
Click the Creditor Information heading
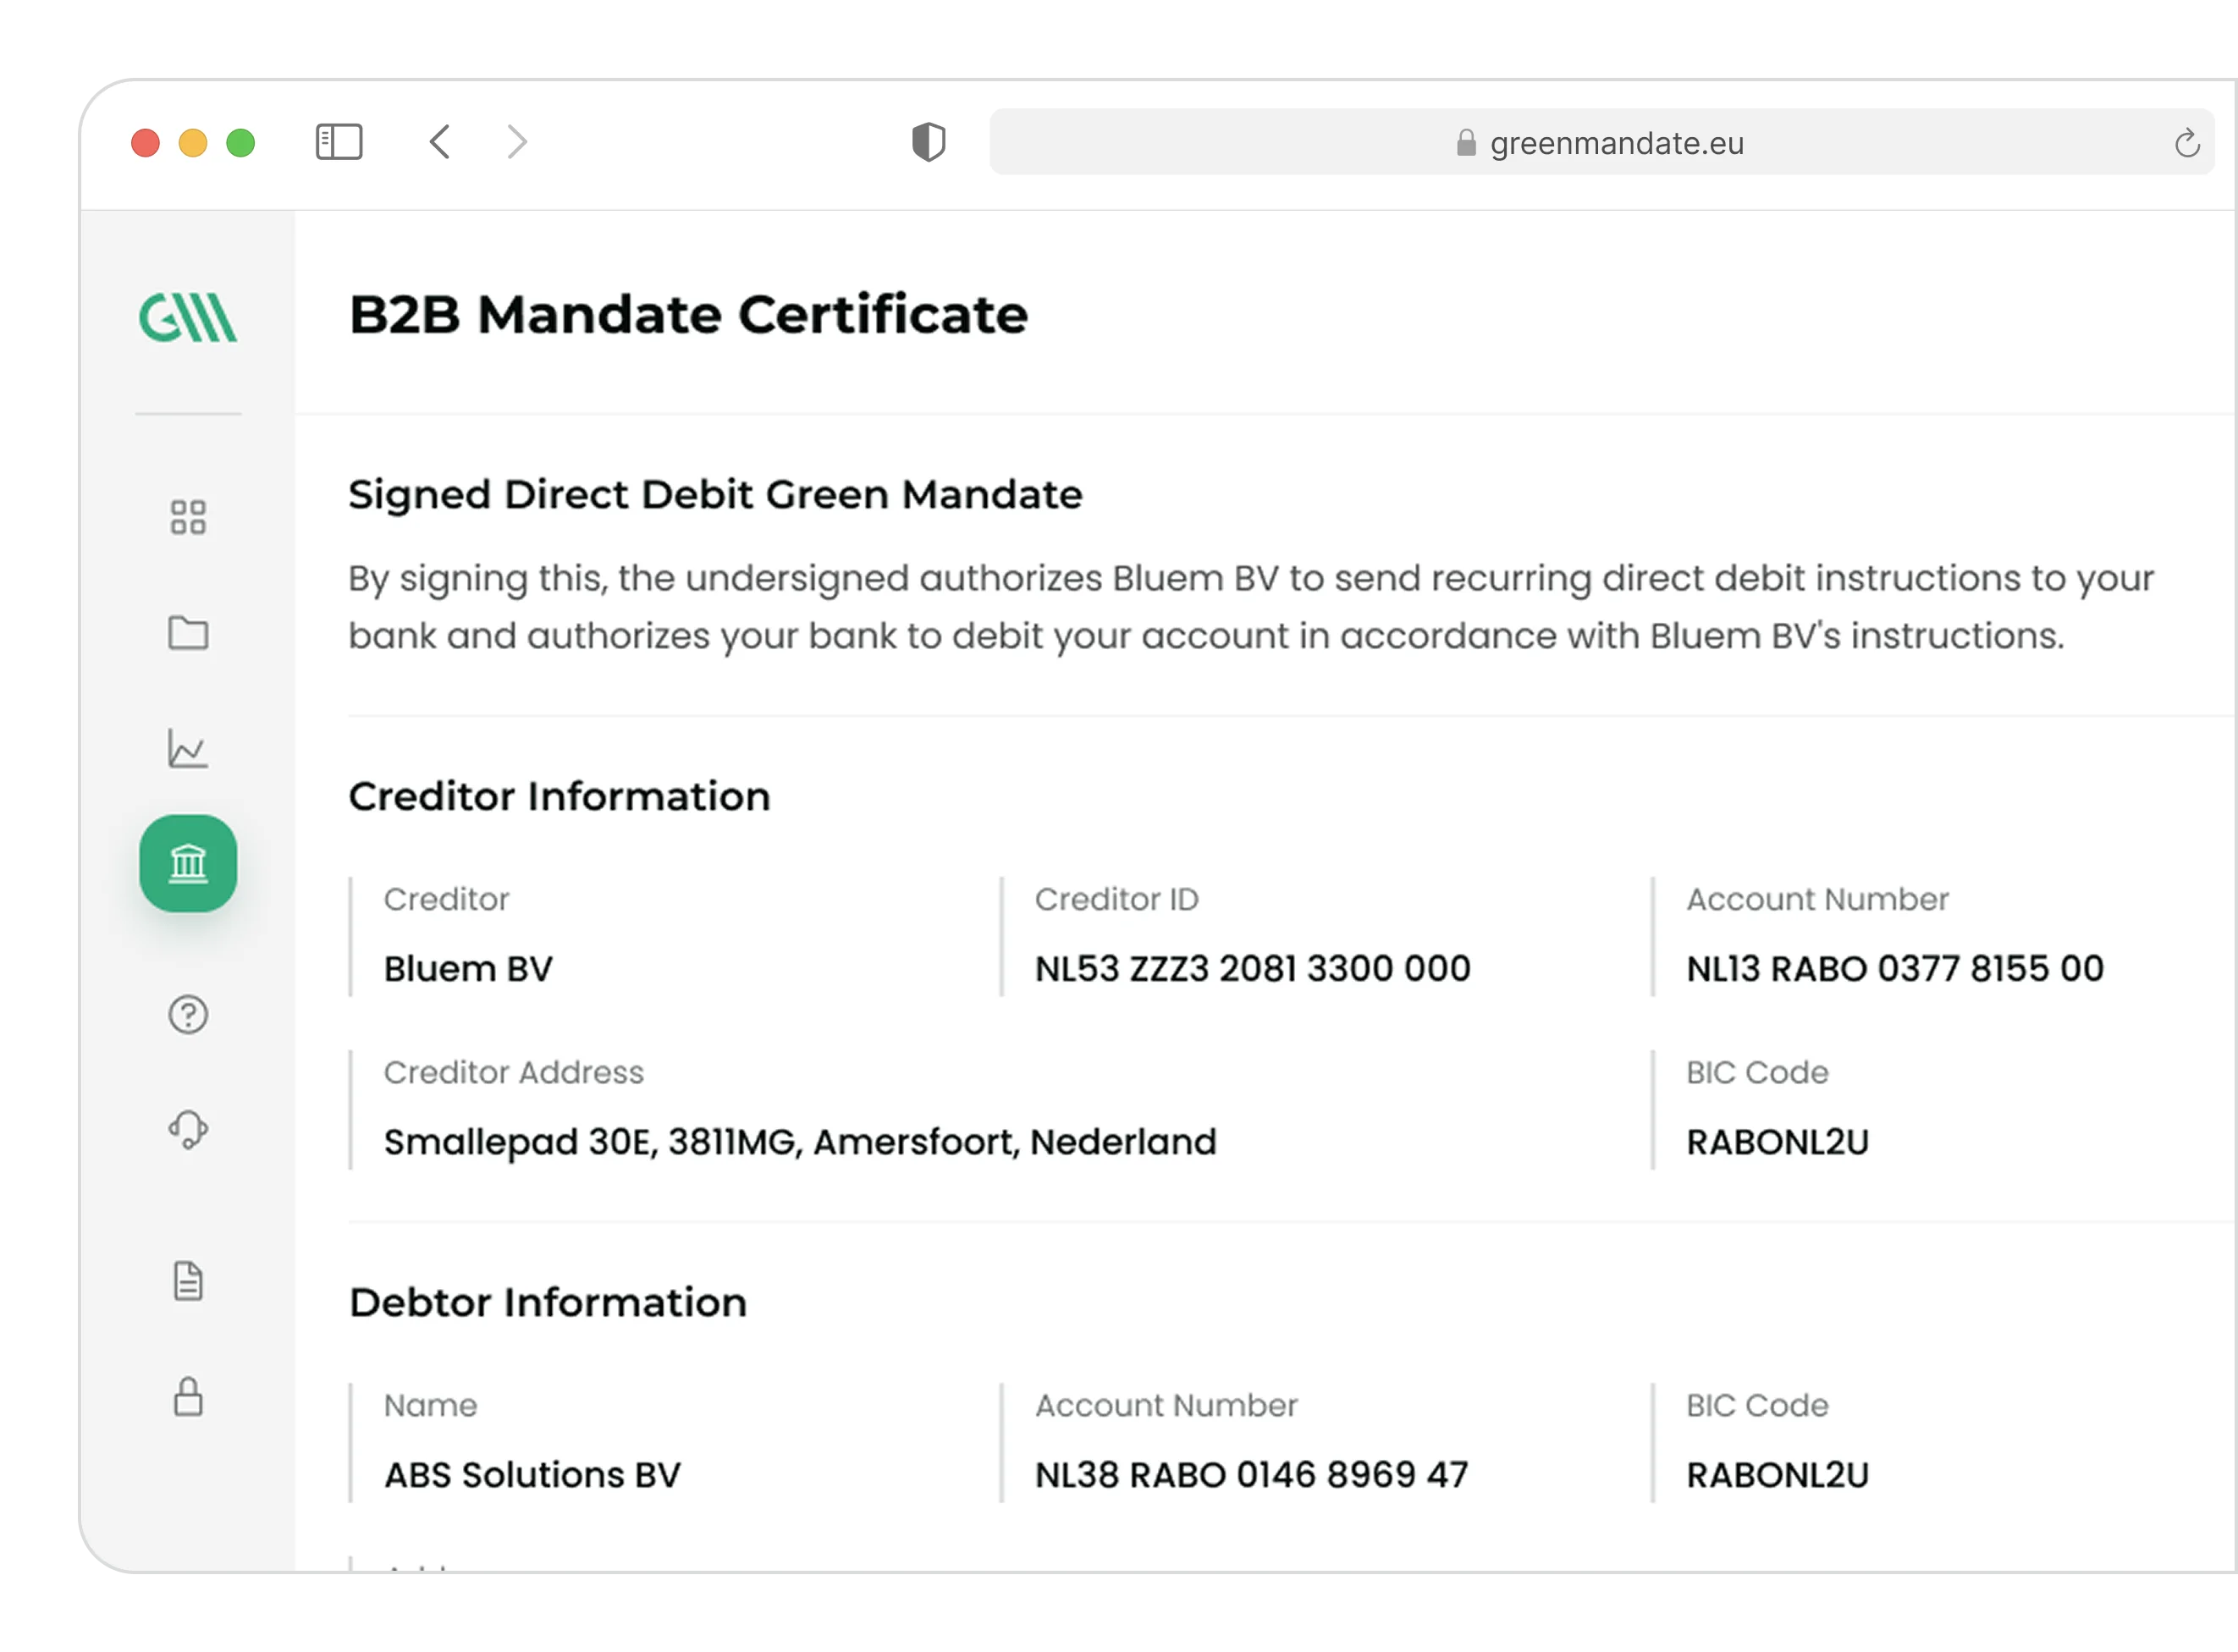pos(559,797)
